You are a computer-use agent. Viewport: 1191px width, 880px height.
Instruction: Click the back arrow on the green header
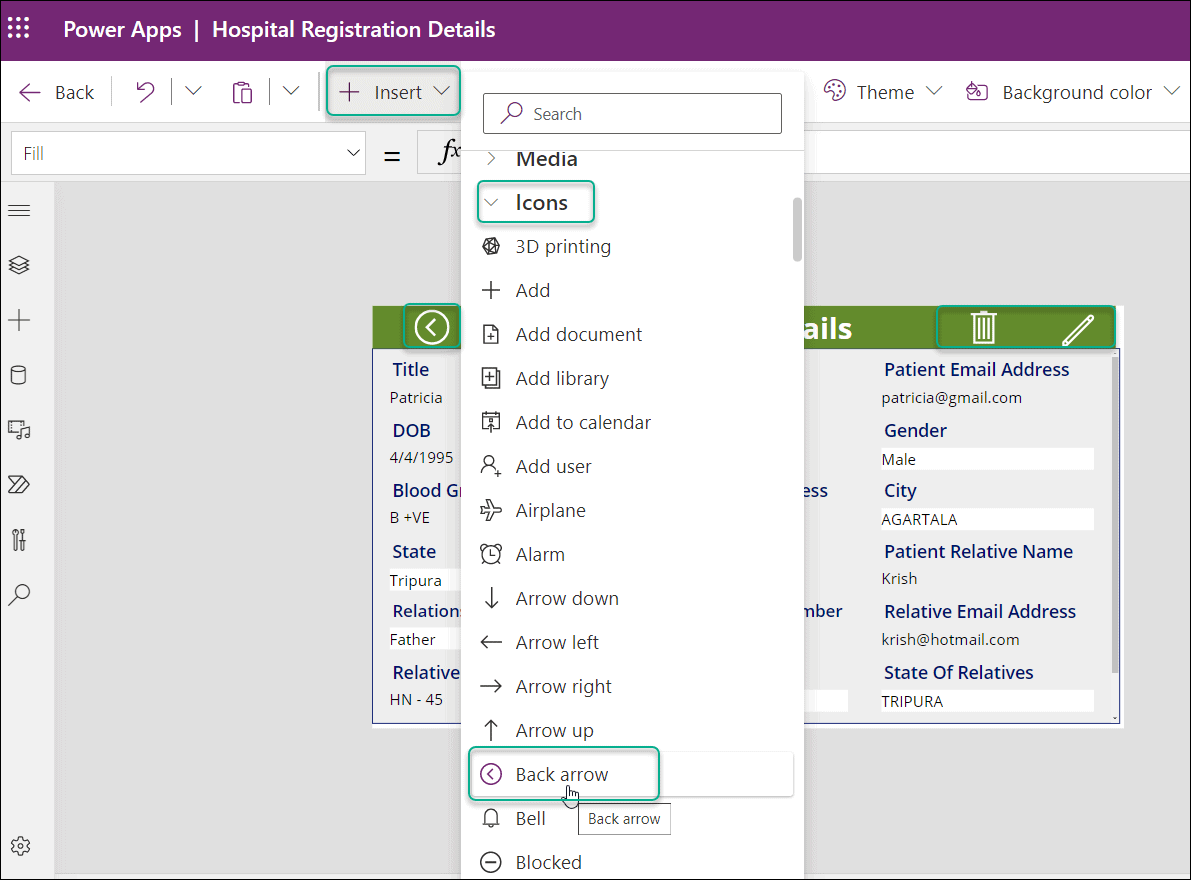[x=433, y=326]
